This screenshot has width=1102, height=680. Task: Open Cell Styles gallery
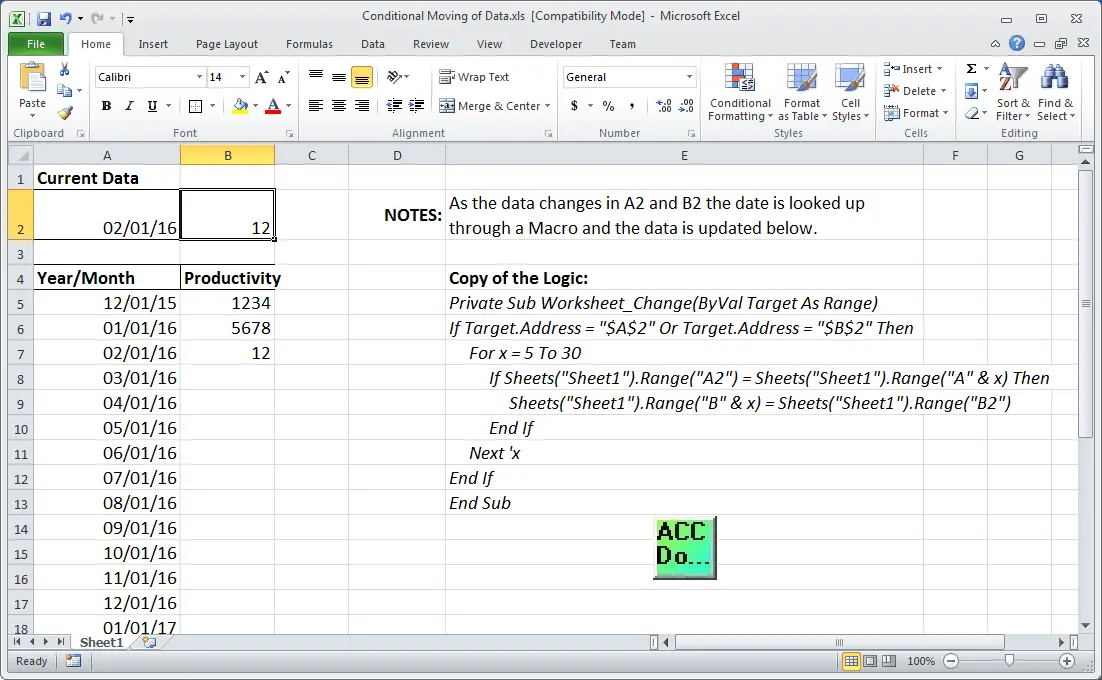(850, 92)
